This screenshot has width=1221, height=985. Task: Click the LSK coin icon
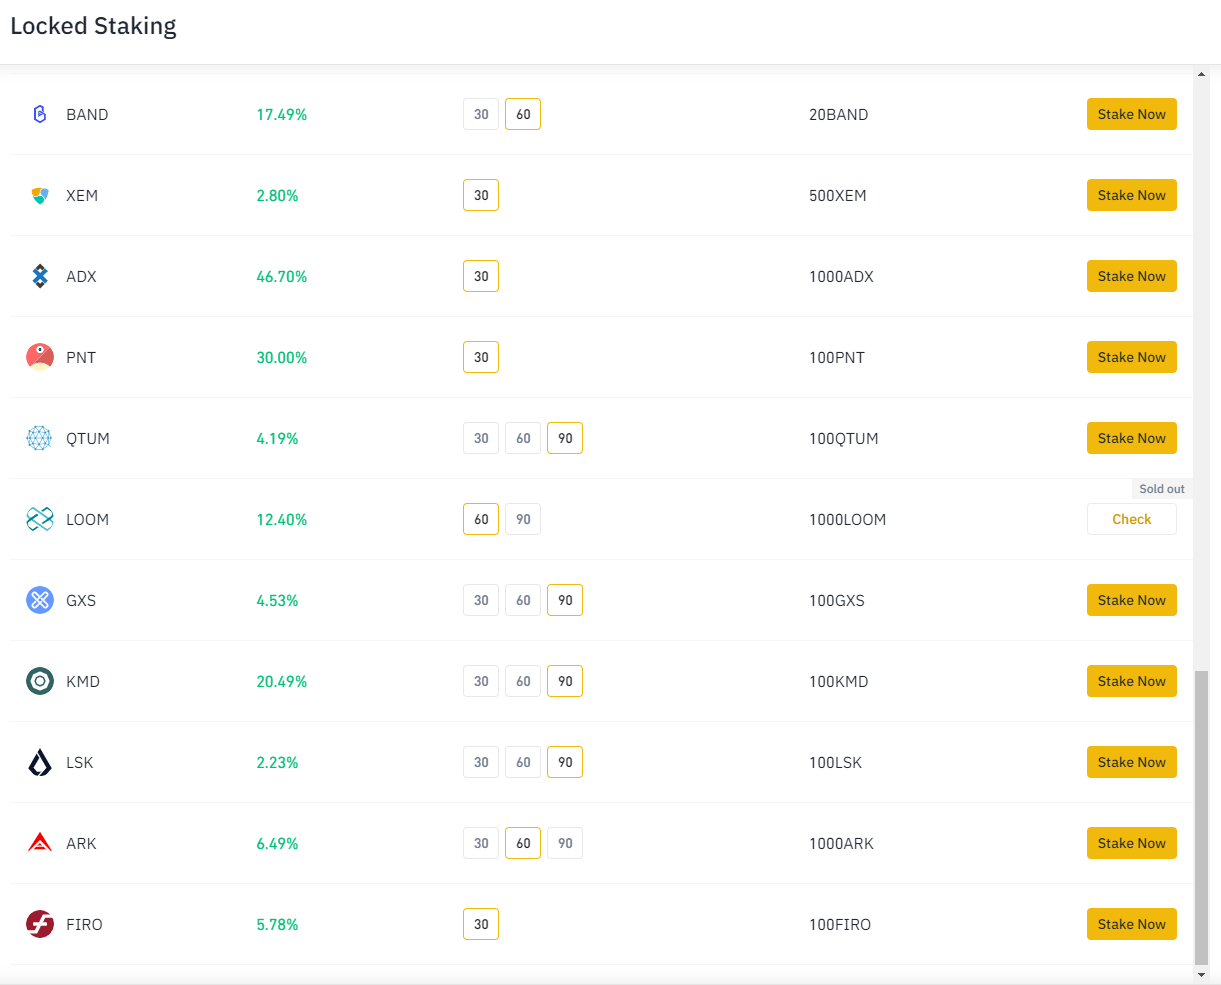coord(40,762)
